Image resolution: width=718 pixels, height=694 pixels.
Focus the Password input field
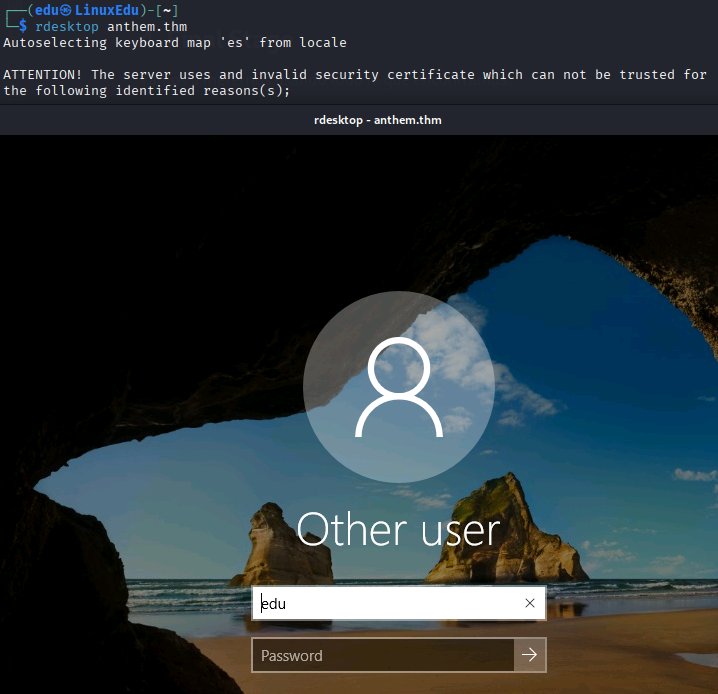[383, 655]
